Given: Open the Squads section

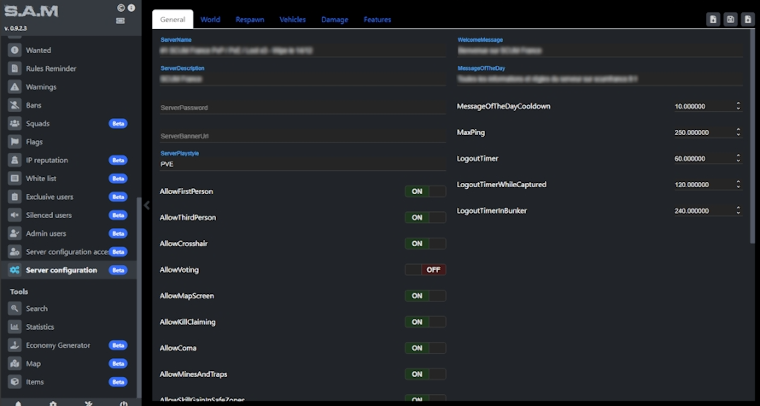Looking at the screenshot, I should [x=68, y=124].
